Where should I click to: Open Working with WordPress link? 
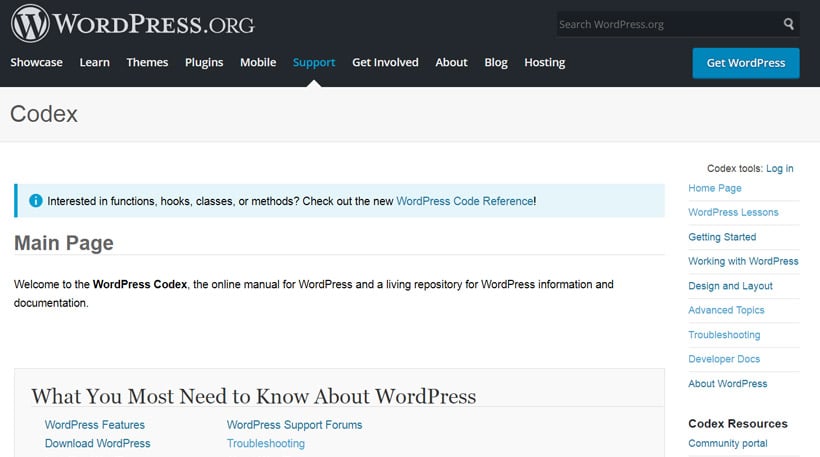743,261
